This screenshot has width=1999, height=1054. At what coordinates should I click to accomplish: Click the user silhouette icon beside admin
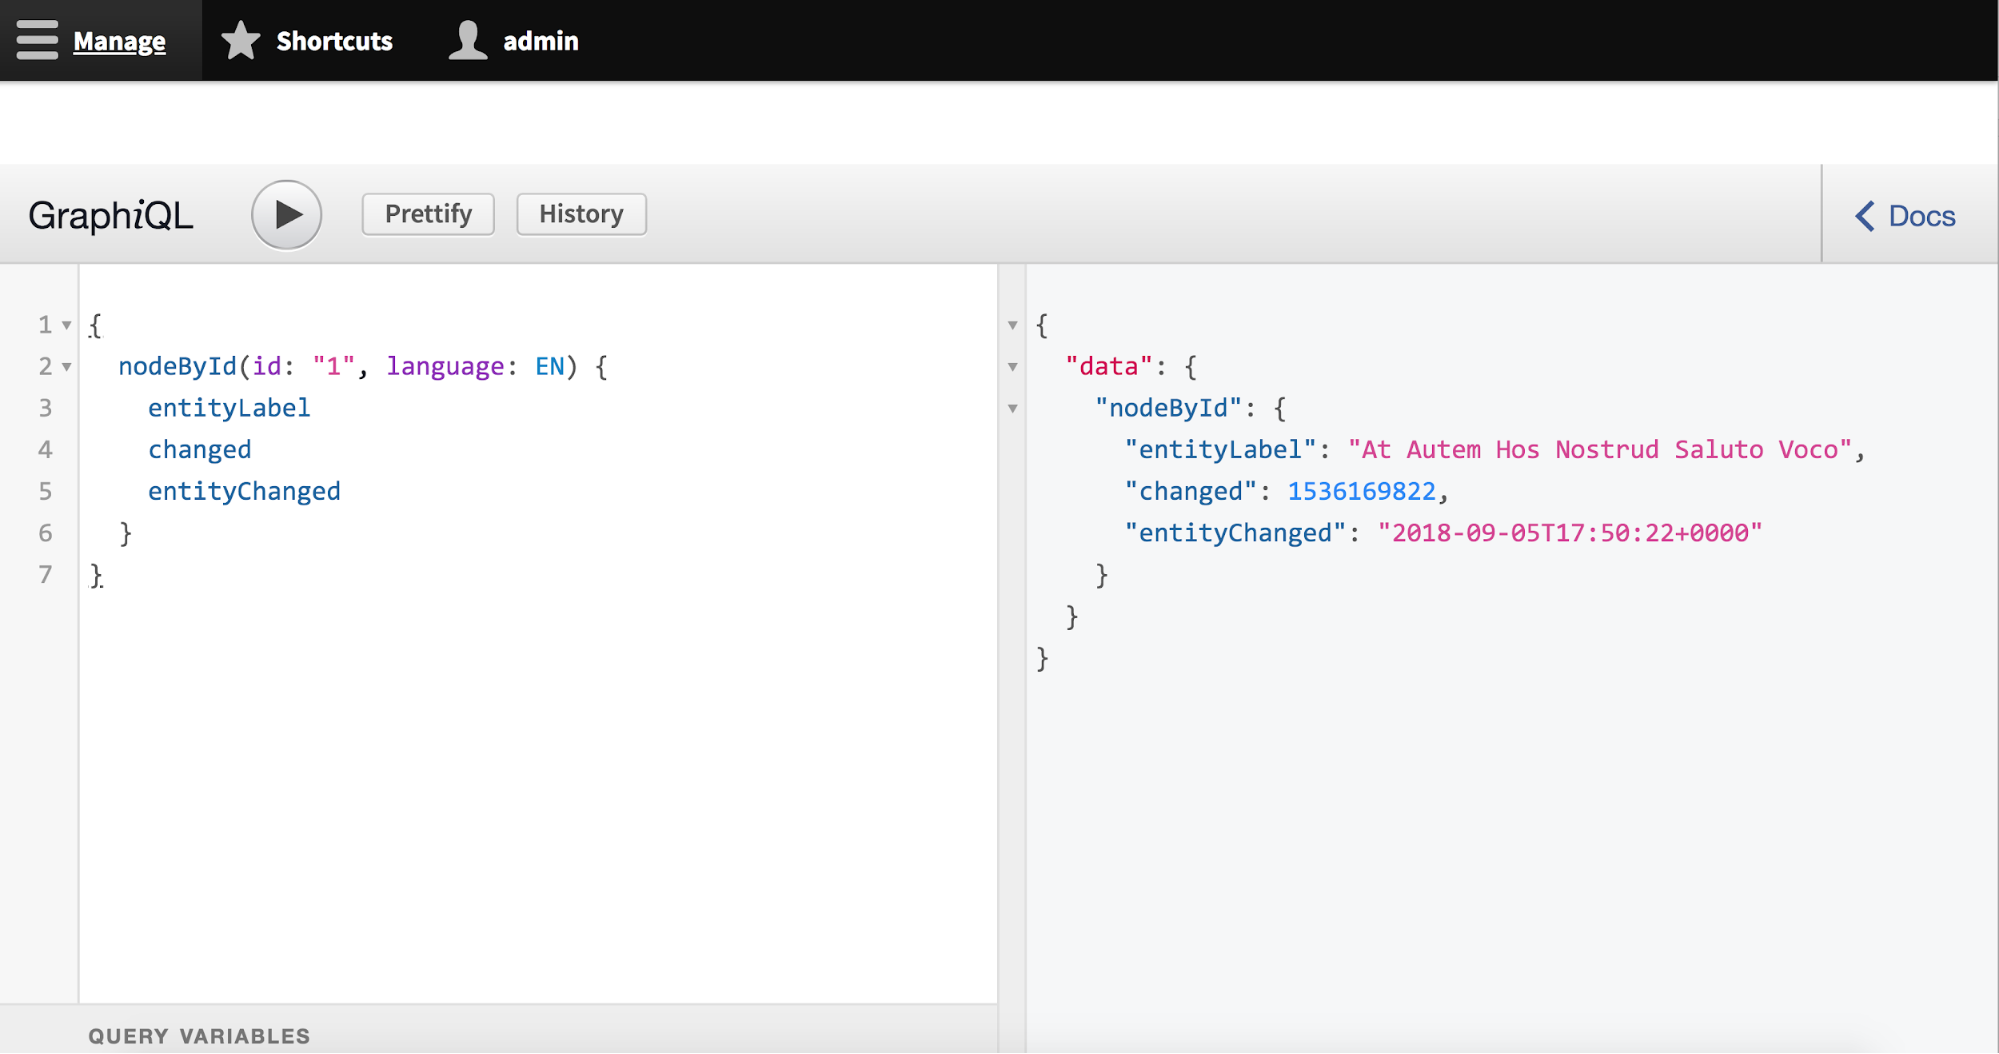(467, 40)
